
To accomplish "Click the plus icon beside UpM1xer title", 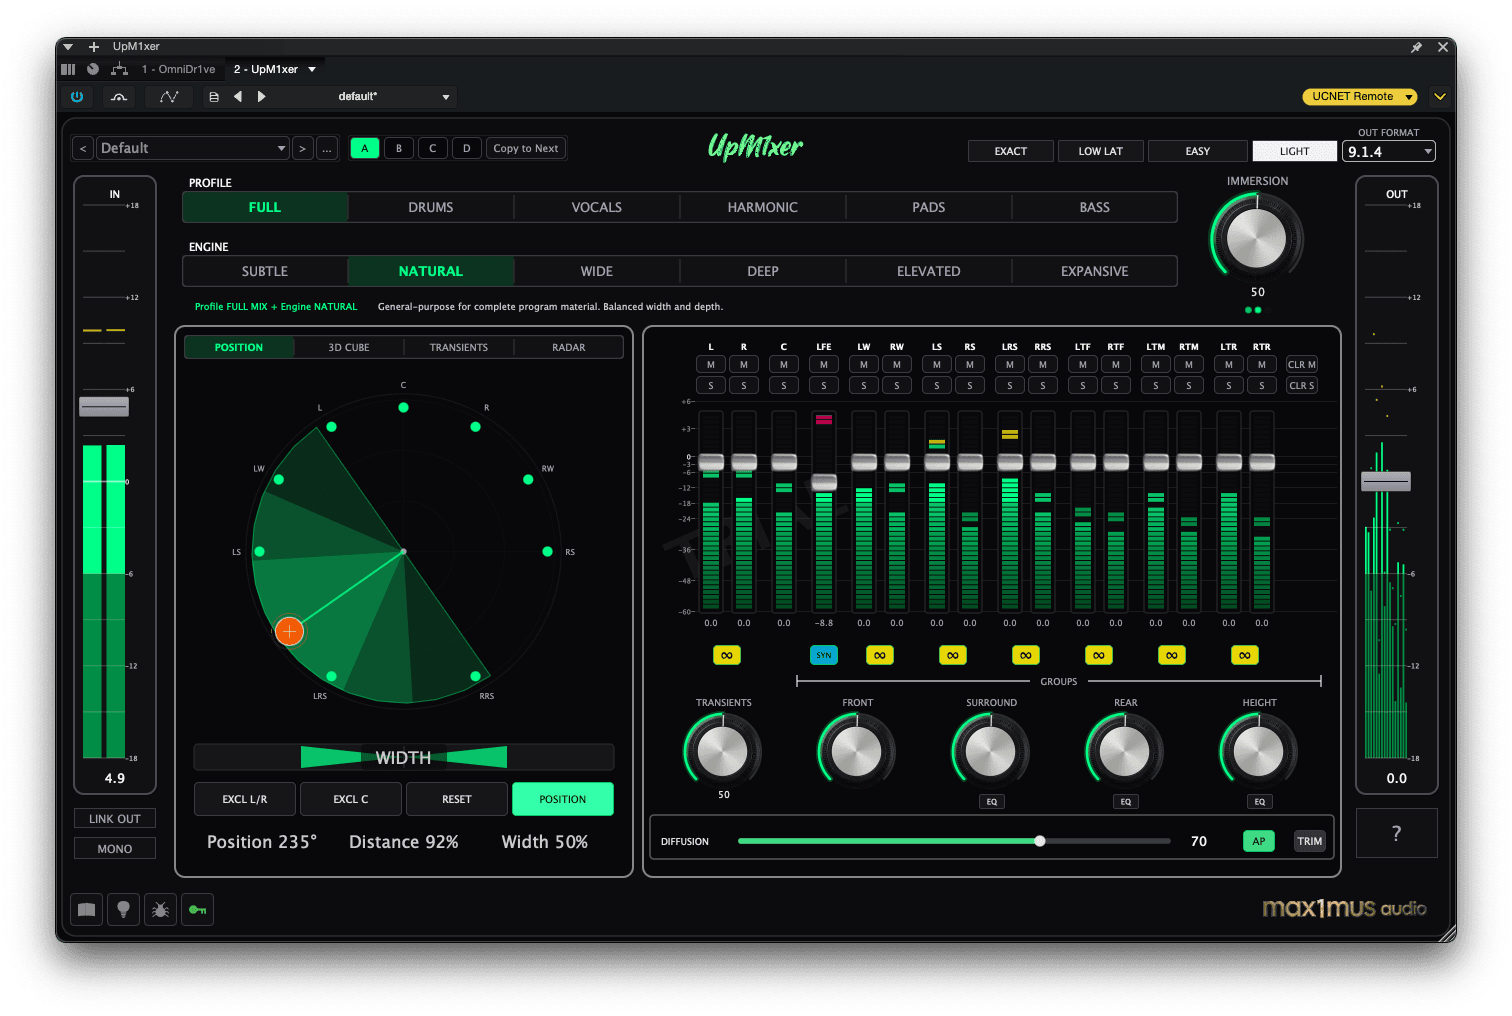I will click(94, 47).
